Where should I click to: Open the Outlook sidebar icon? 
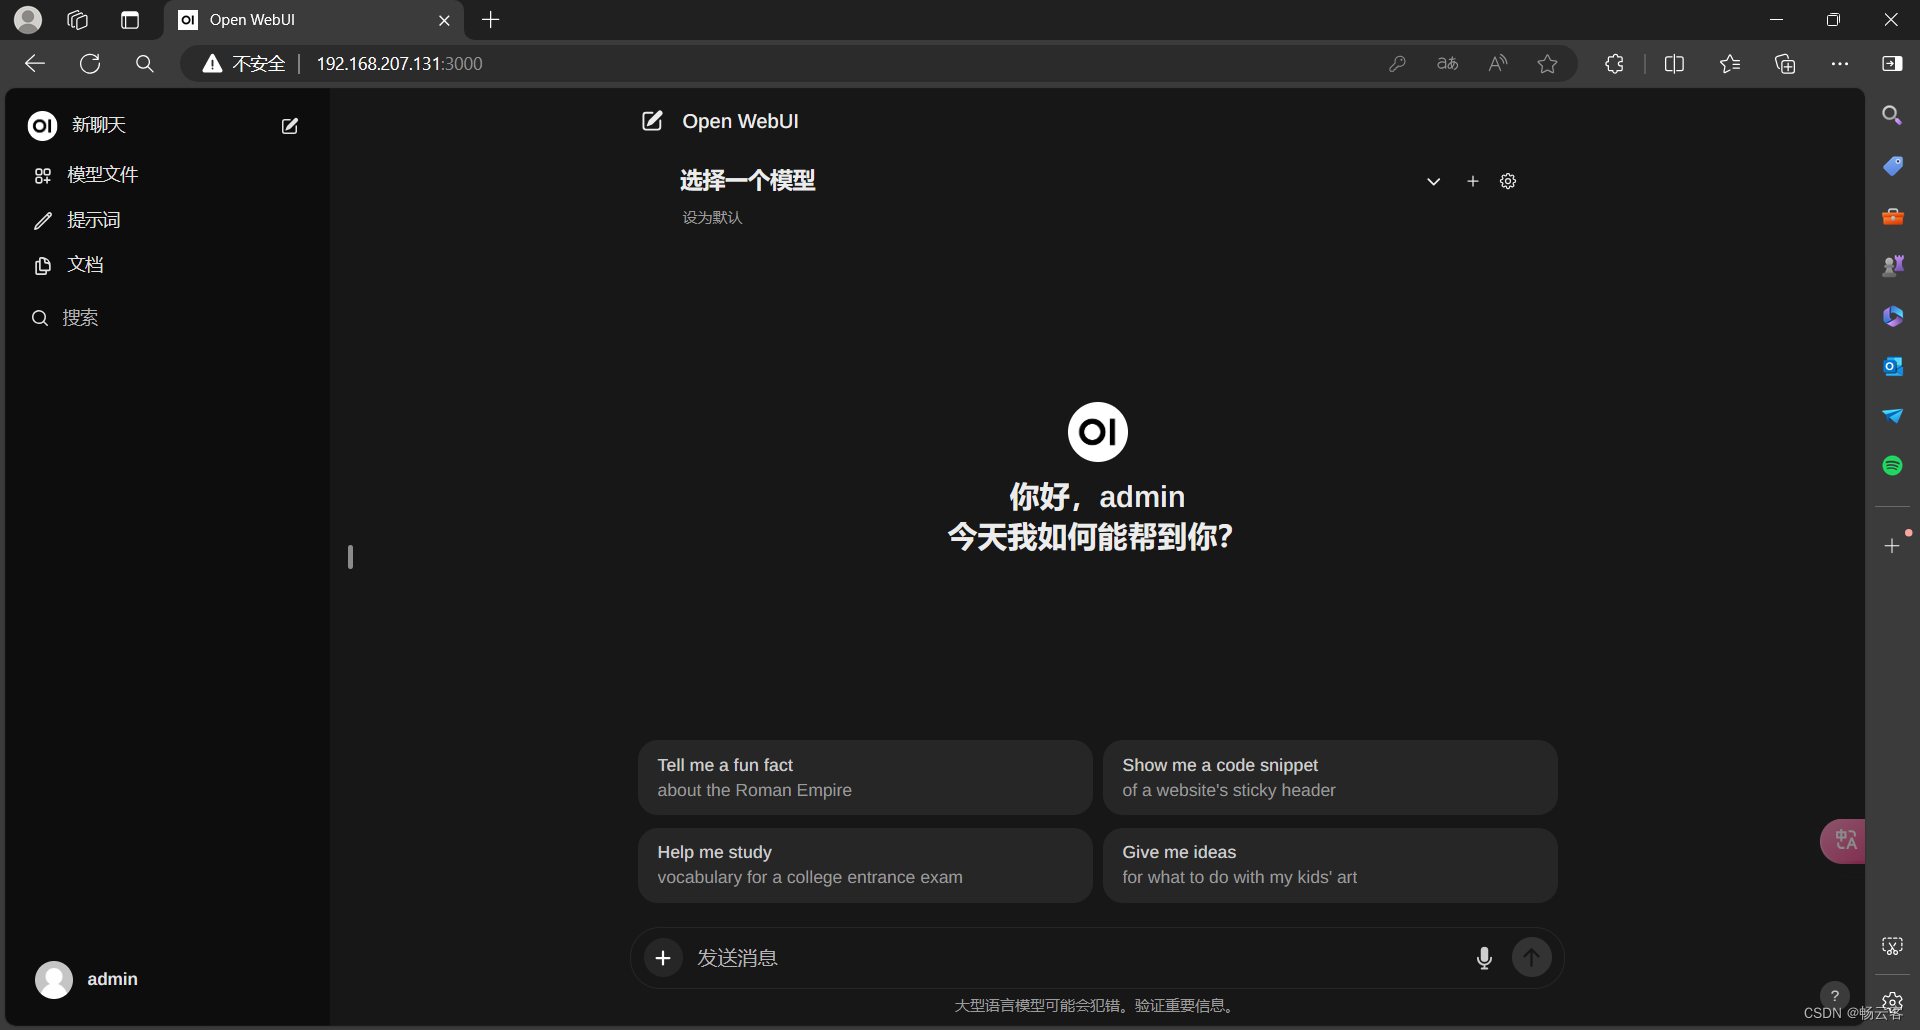point(1892,366)
